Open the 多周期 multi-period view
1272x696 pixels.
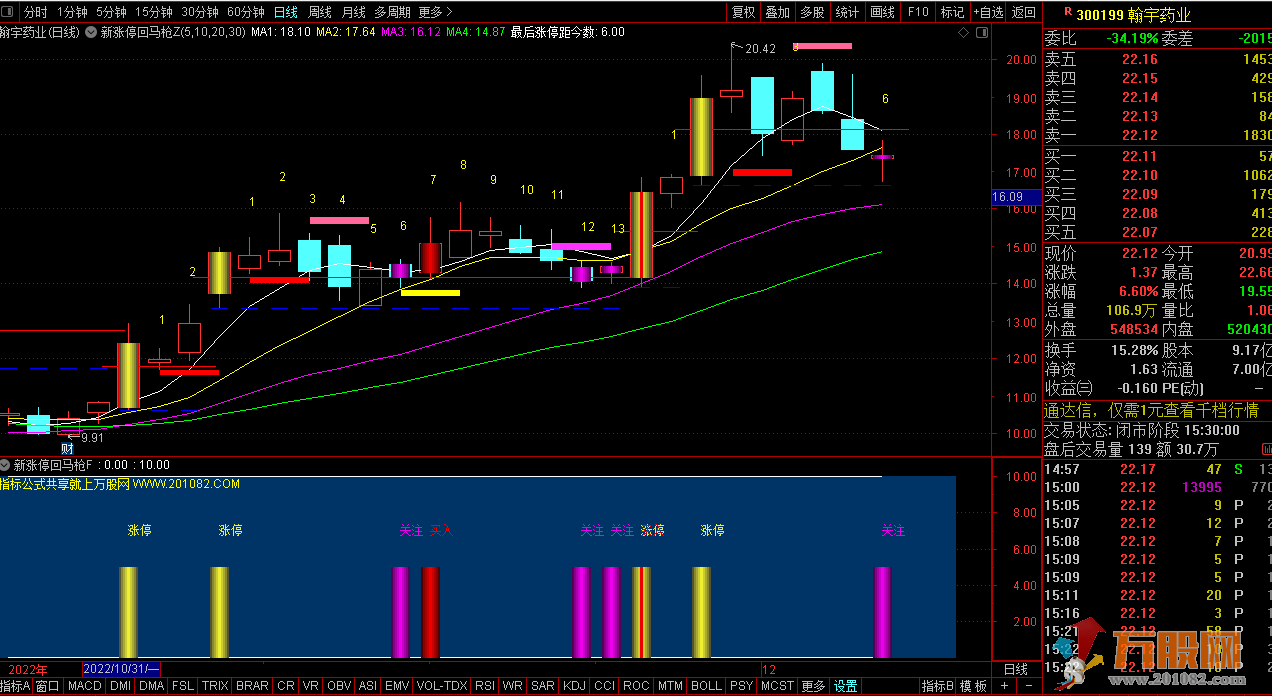point(393,12)
